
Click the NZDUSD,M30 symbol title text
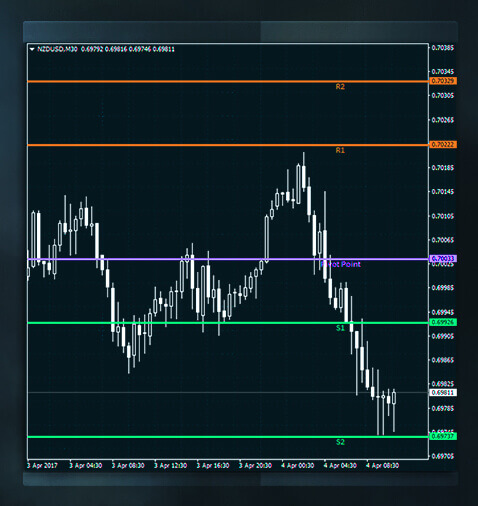click(57, 49)
